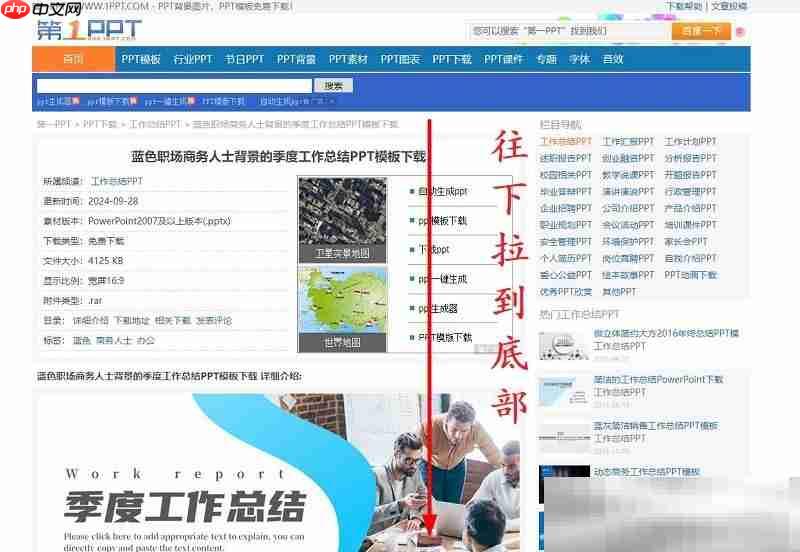Click the 商务人士 tag
The width and height of the screenshot is (800, 552).
pyautogui.click(x=114, y=340)
